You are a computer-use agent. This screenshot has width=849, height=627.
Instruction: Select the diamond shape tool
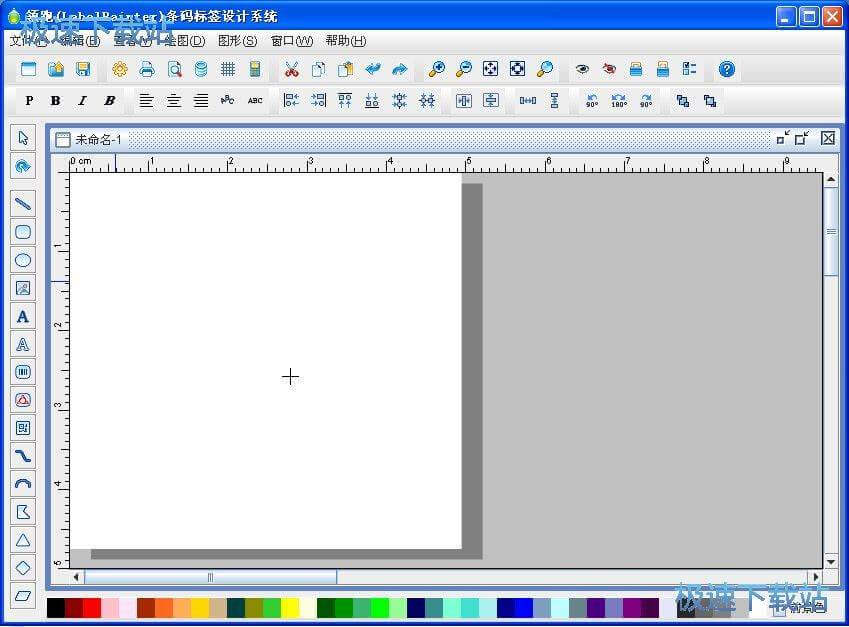23,568
